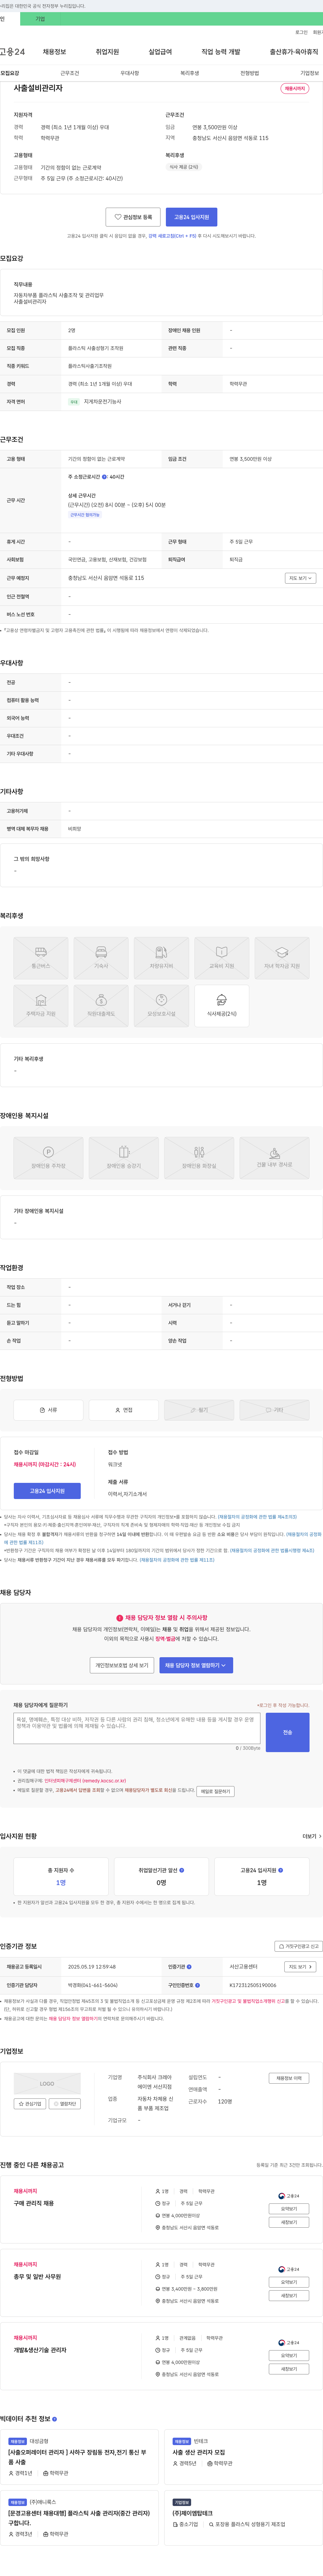Image resolution: width=323 pixels, height=2576 pixels.
Task: Click info icon next to 빅데이터 추천 정보
Action: (54, 2419)
